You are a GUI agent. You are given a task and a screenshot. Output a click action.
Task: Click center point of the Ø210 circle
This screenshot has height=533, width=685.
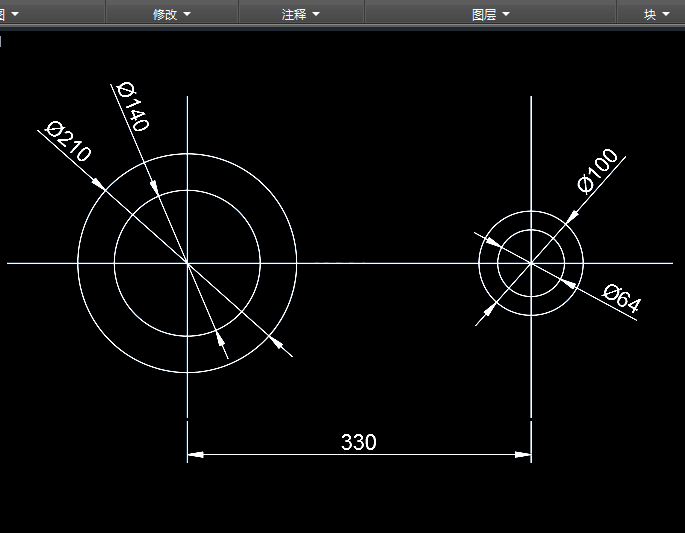coord(187,263)
